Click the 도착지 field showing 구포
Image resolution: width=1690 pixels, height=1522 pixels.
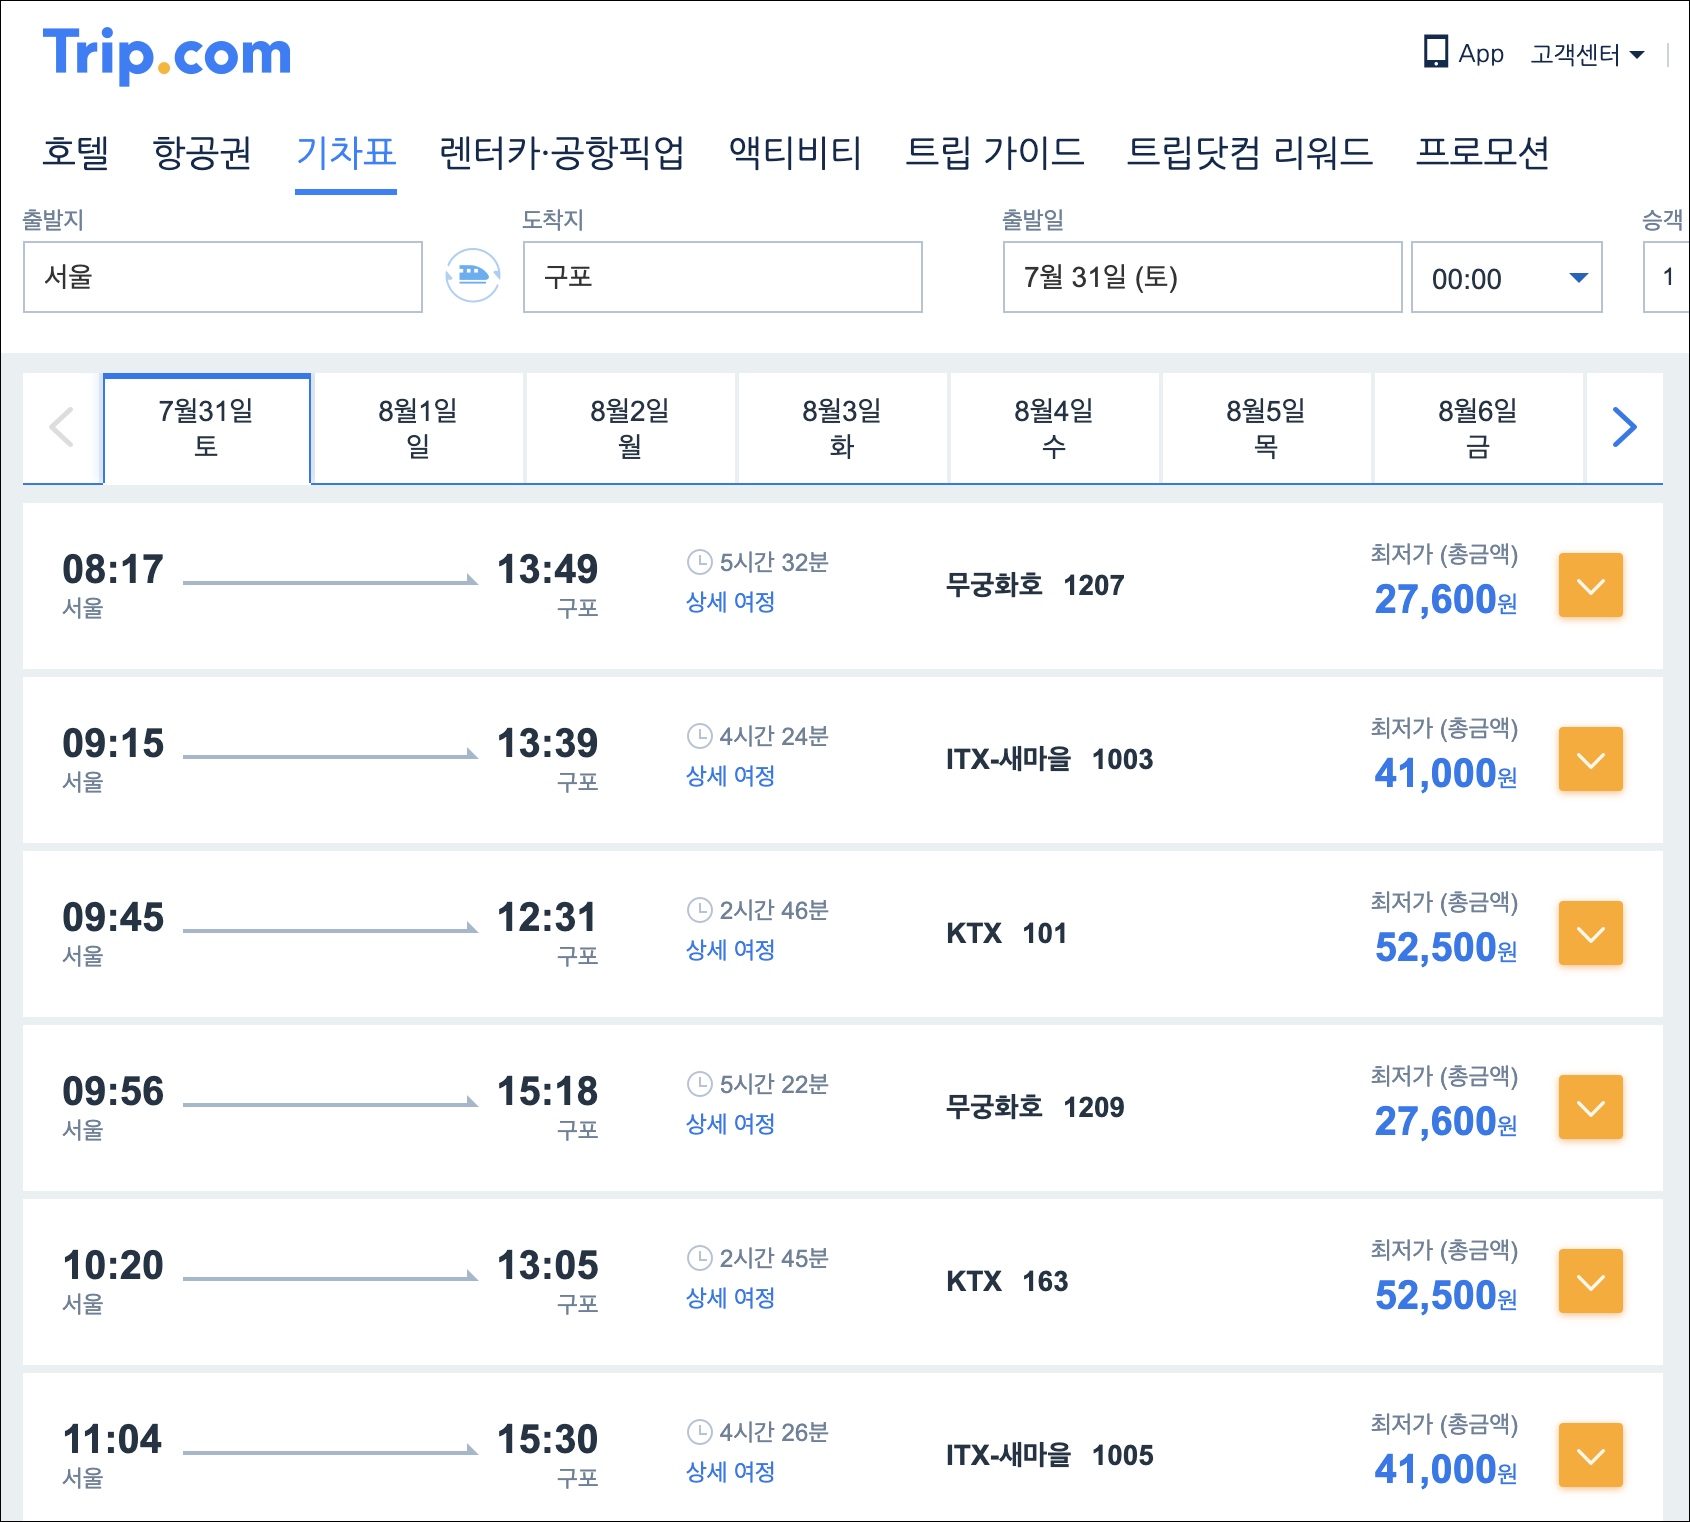(723, 277)
